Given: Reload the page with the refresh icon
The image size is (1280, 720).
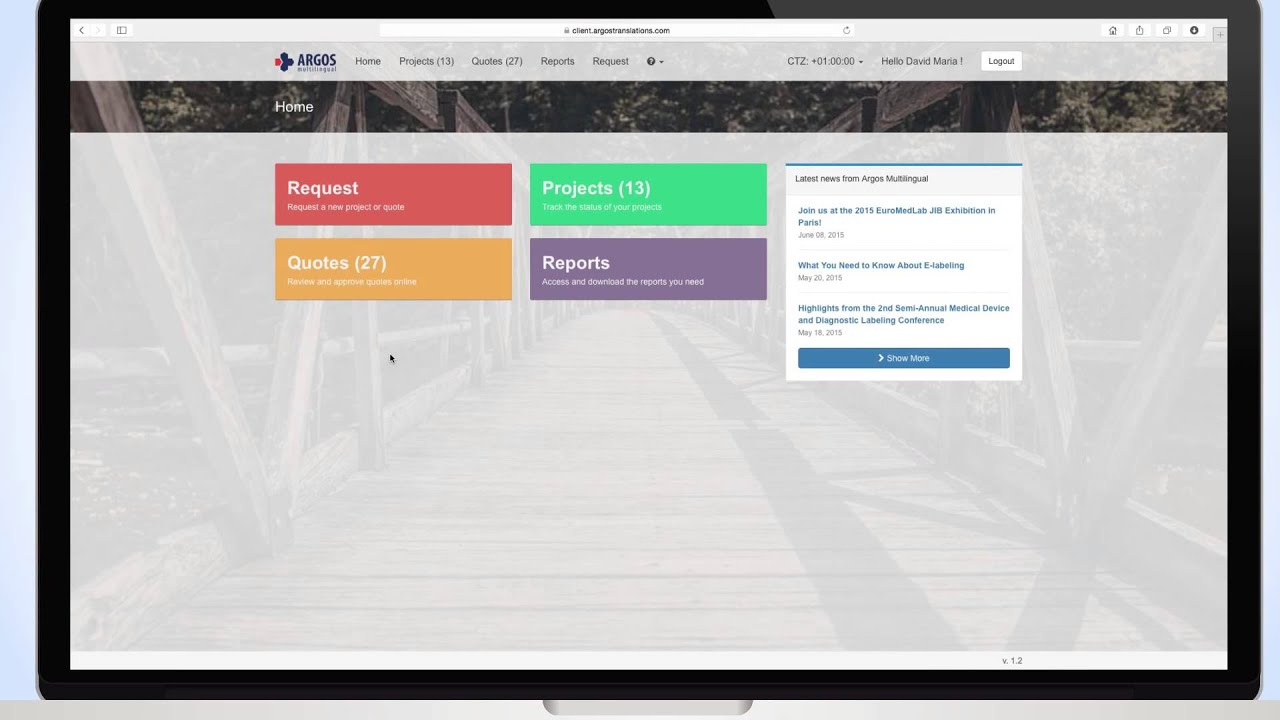Looking at the screenshot, I should click(847, 31).
